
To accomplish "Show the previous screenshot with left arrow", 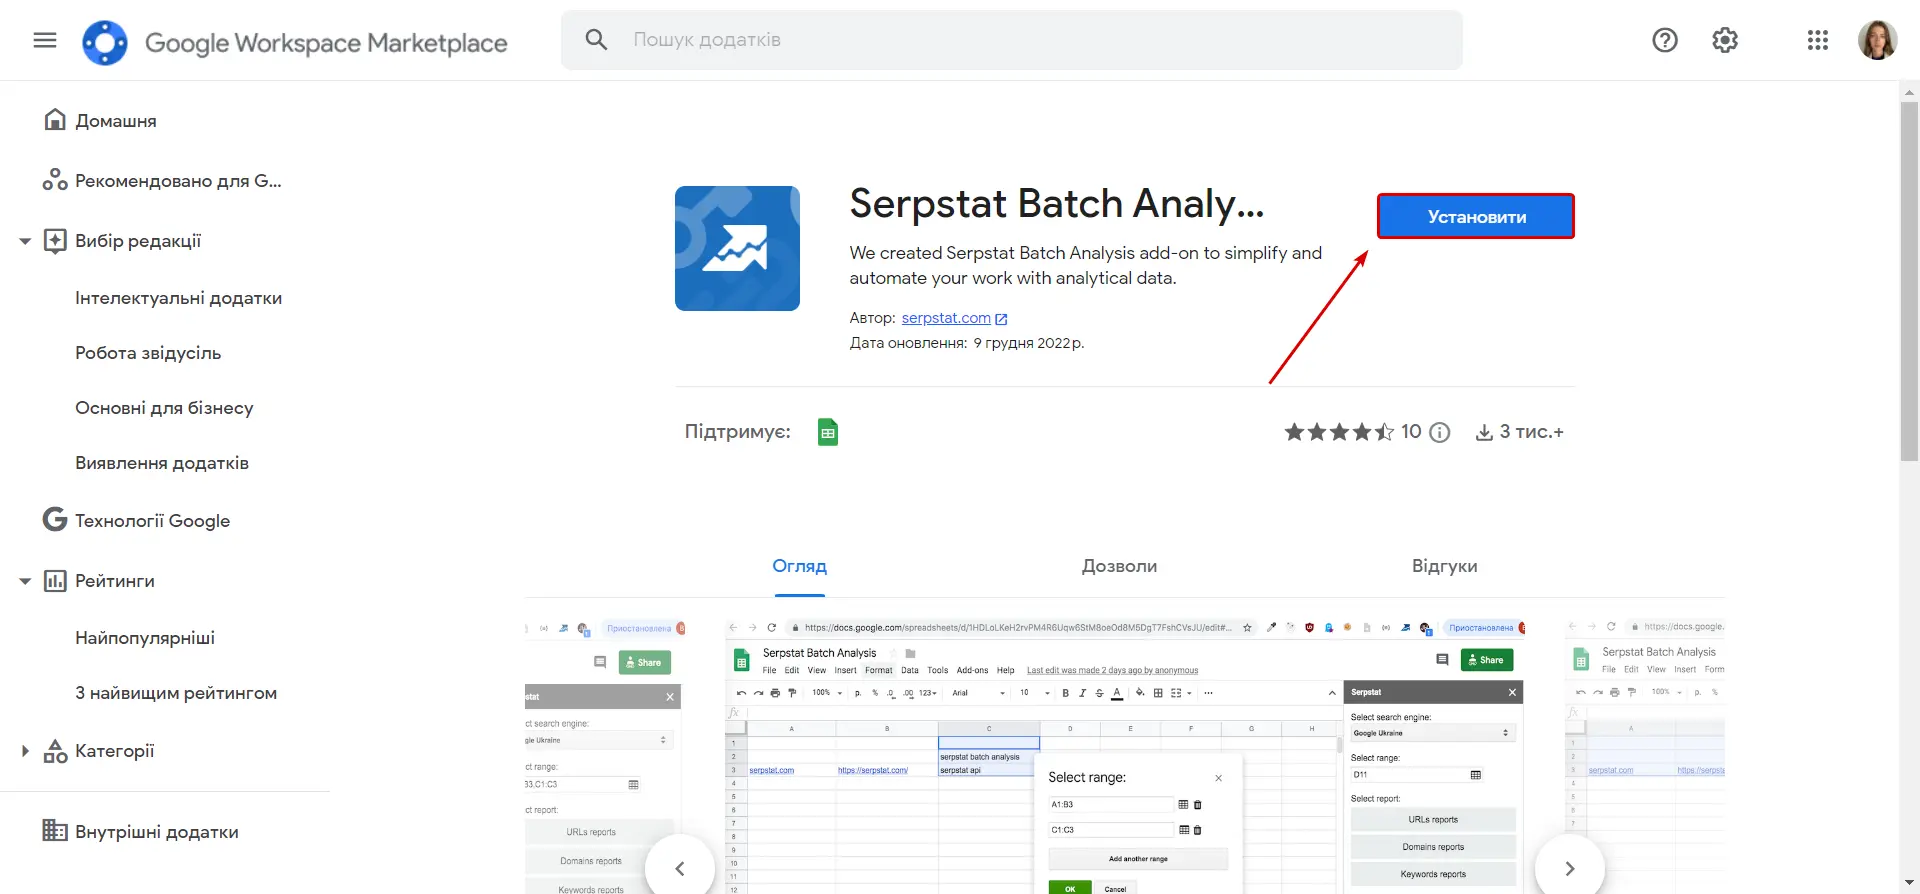I will [x=680, y=868].
